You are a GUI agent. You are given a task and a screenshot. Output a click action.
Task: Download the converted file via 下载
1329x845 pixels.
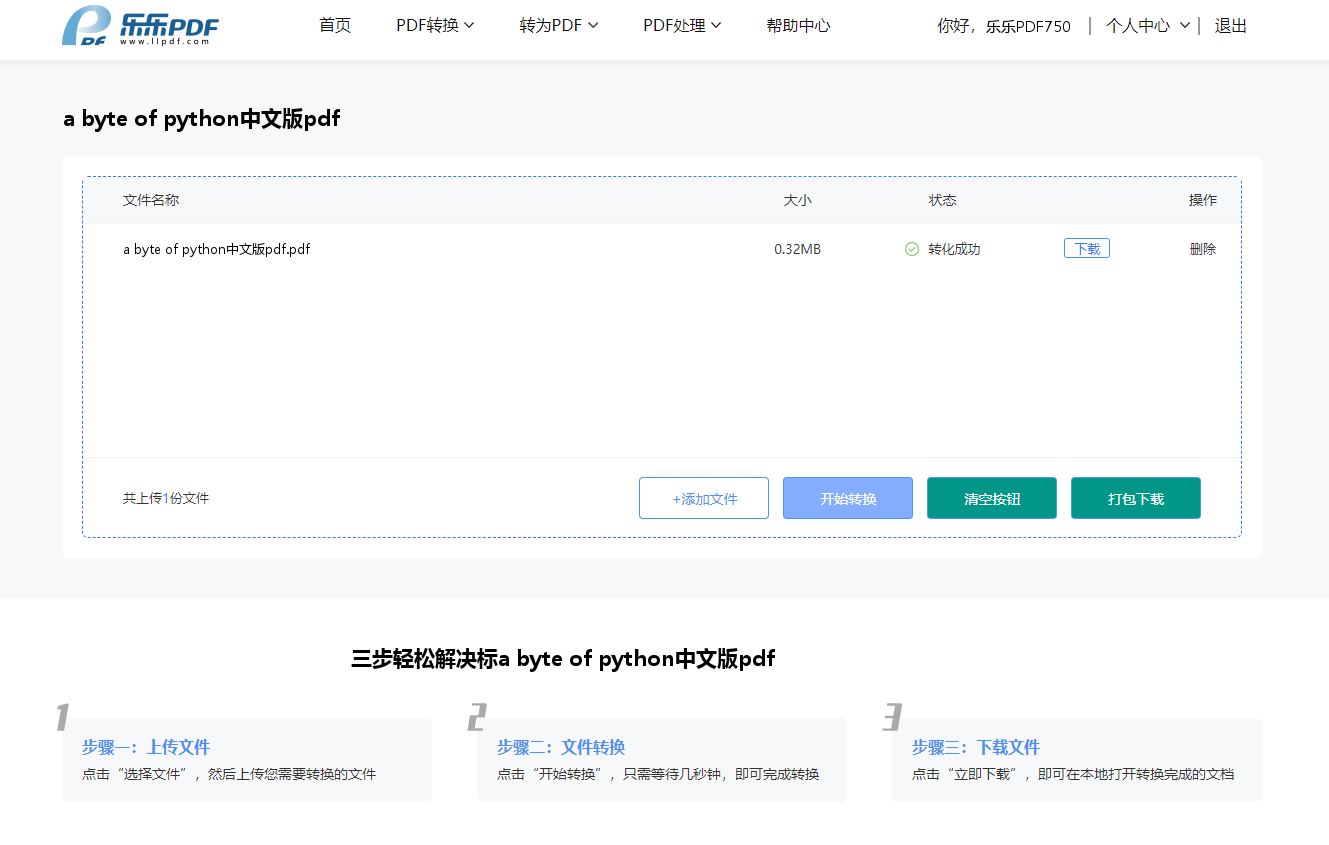coord(1087,249)
